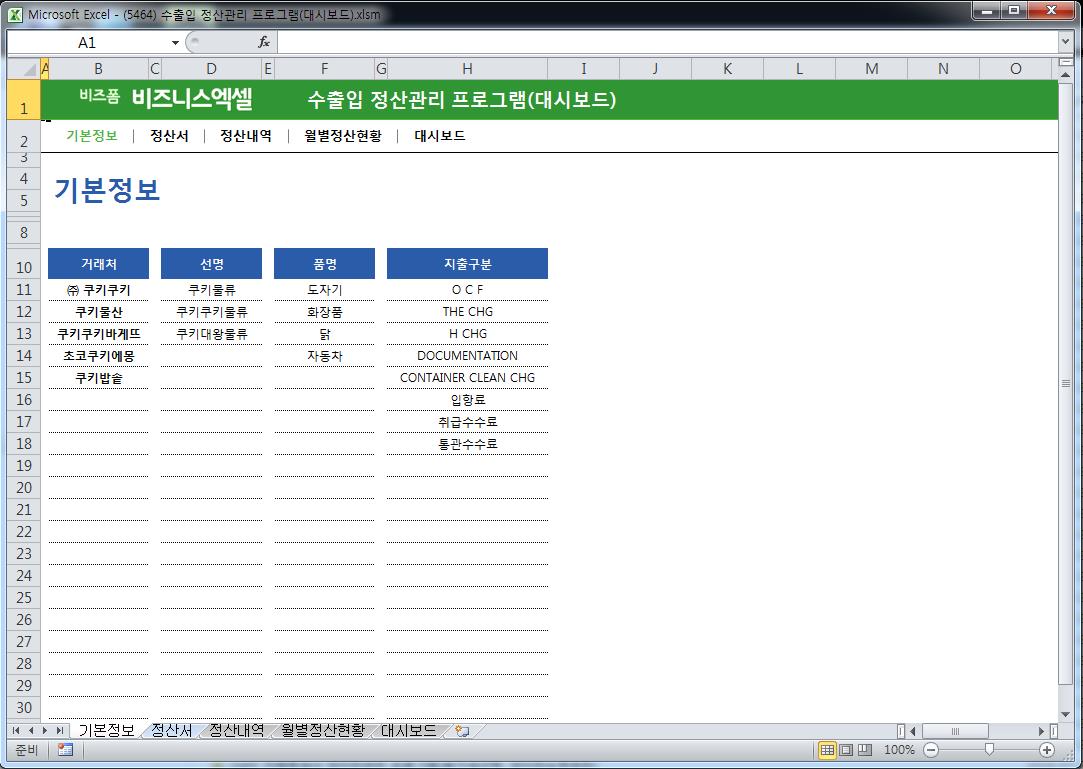This screenshot has width=1083, height=769.
Task: Expand the formula bar
Action: pyautogui.click(x=1065, y=42)
